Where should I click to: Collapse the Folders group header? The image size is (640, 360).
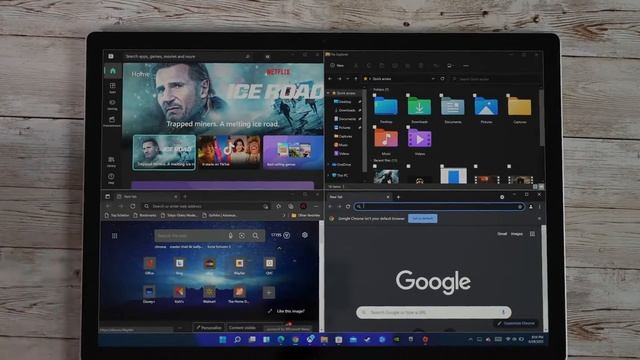click(380, 89)
